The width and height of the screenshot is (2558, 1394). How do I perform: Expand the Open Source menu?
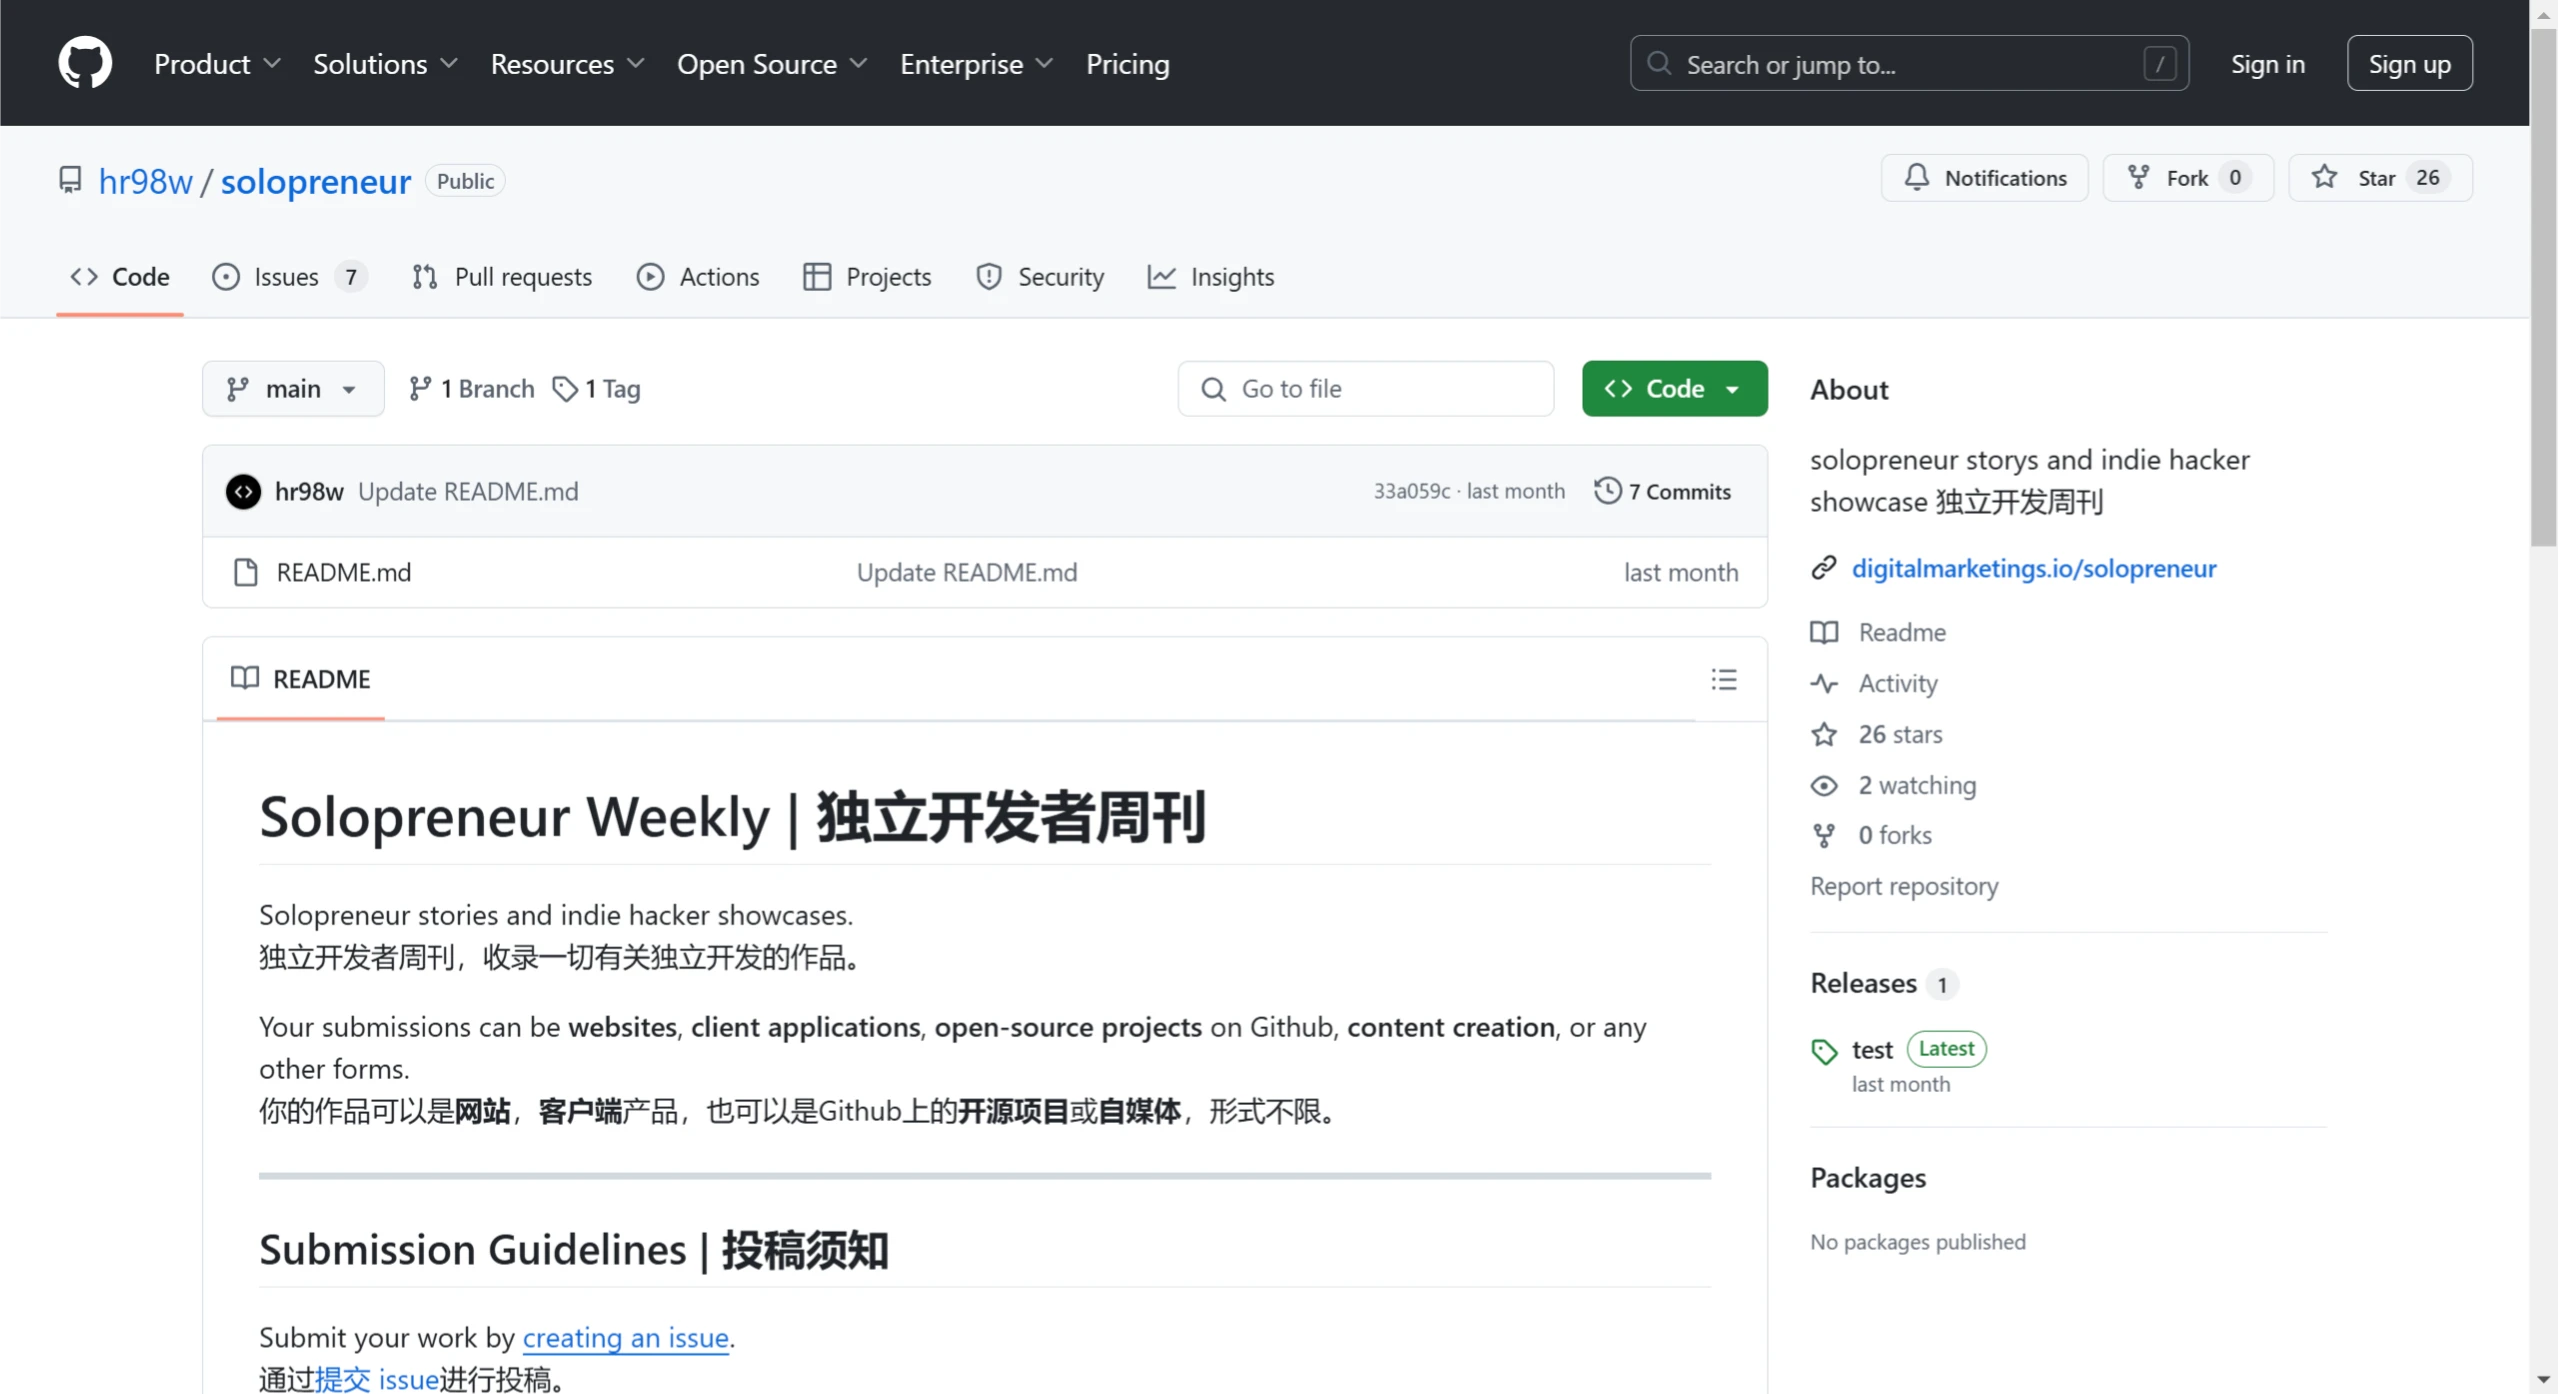pyautogui.click(x=771, y=64)
